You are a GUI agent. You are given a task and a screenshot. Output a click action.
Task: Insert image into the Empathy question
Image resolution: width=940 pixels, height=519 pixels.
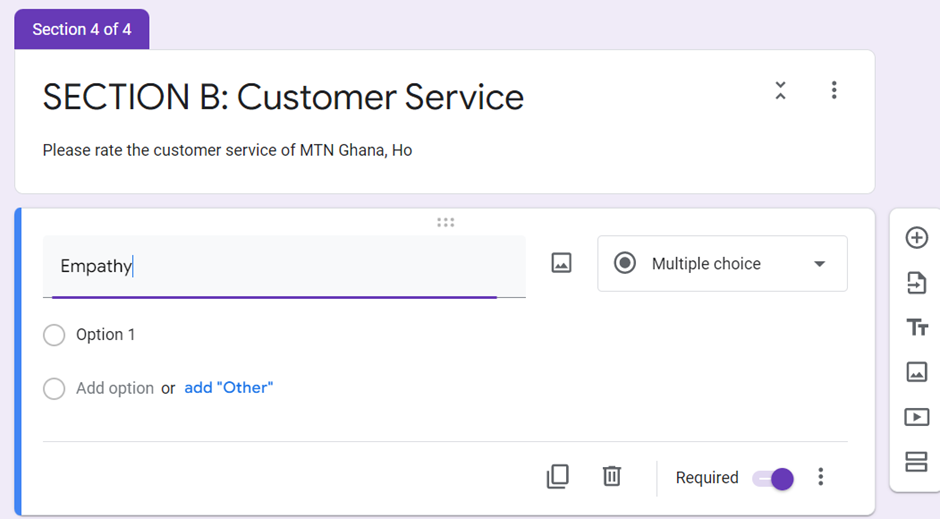561,263
